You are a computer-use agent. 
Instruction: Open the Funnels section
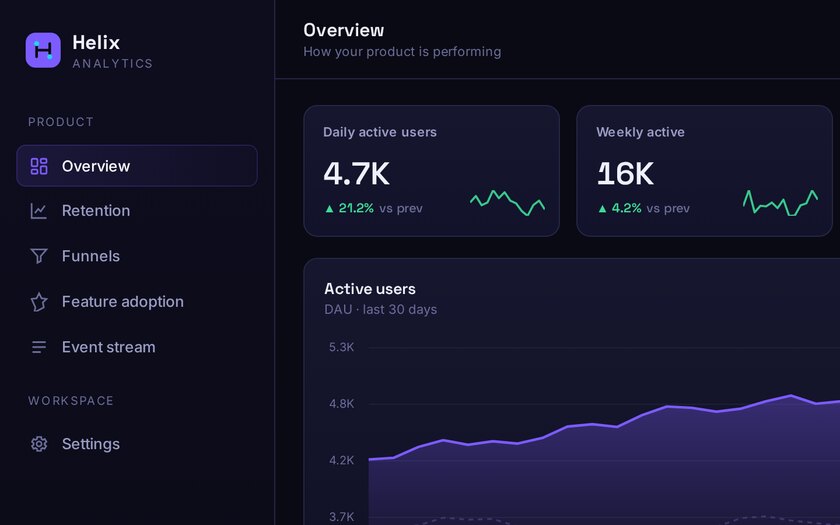[137, 256]
